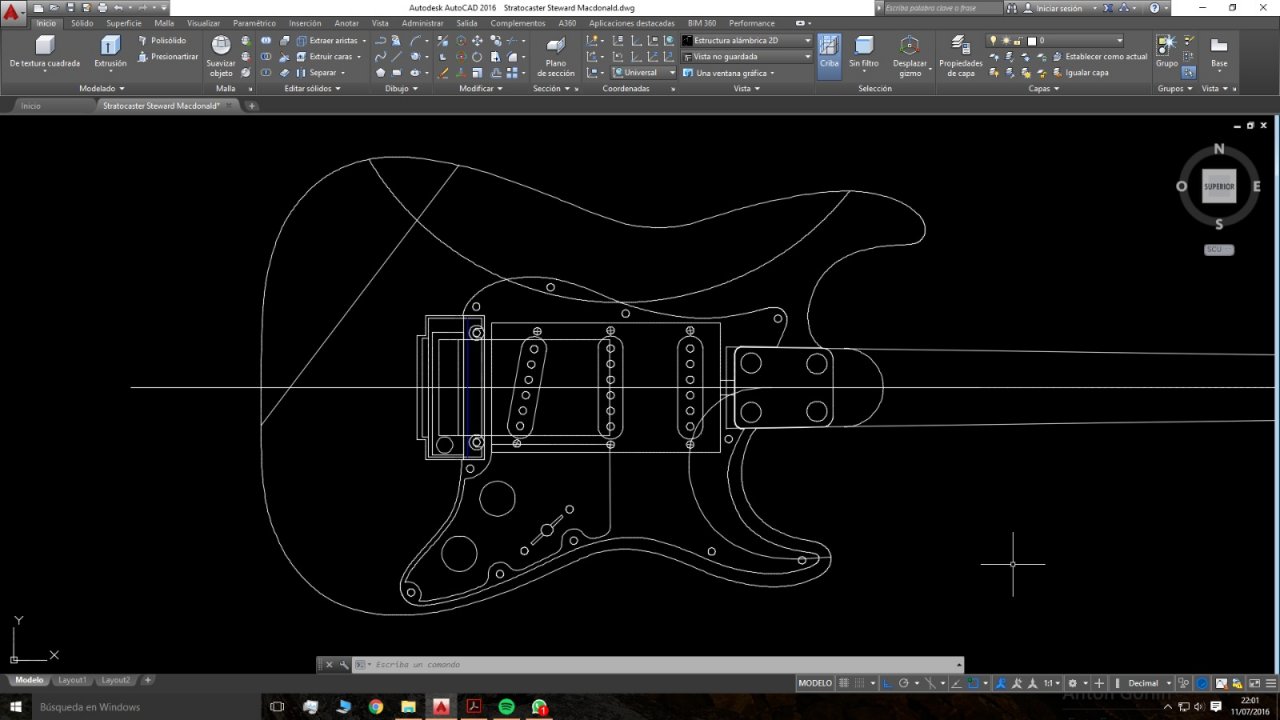Click the command line input field
Viewport: 1280px width, 720px height.
click(661, 665)
